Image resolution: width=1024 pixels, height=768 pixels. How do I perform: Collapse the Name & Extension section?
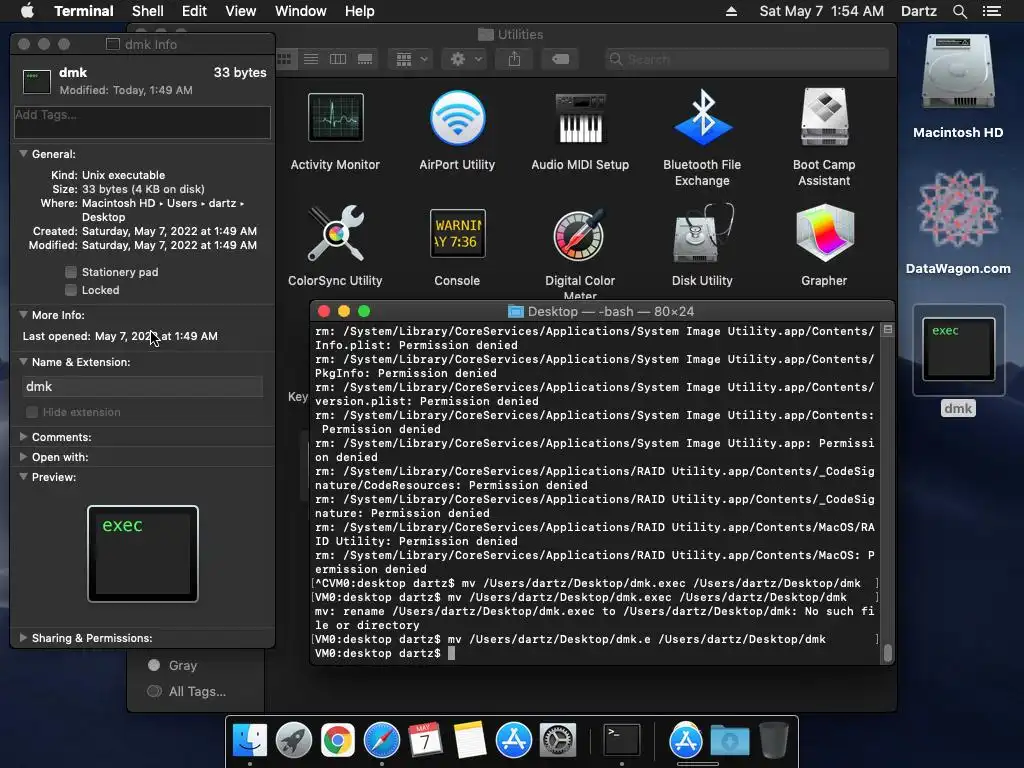(24, 362)
